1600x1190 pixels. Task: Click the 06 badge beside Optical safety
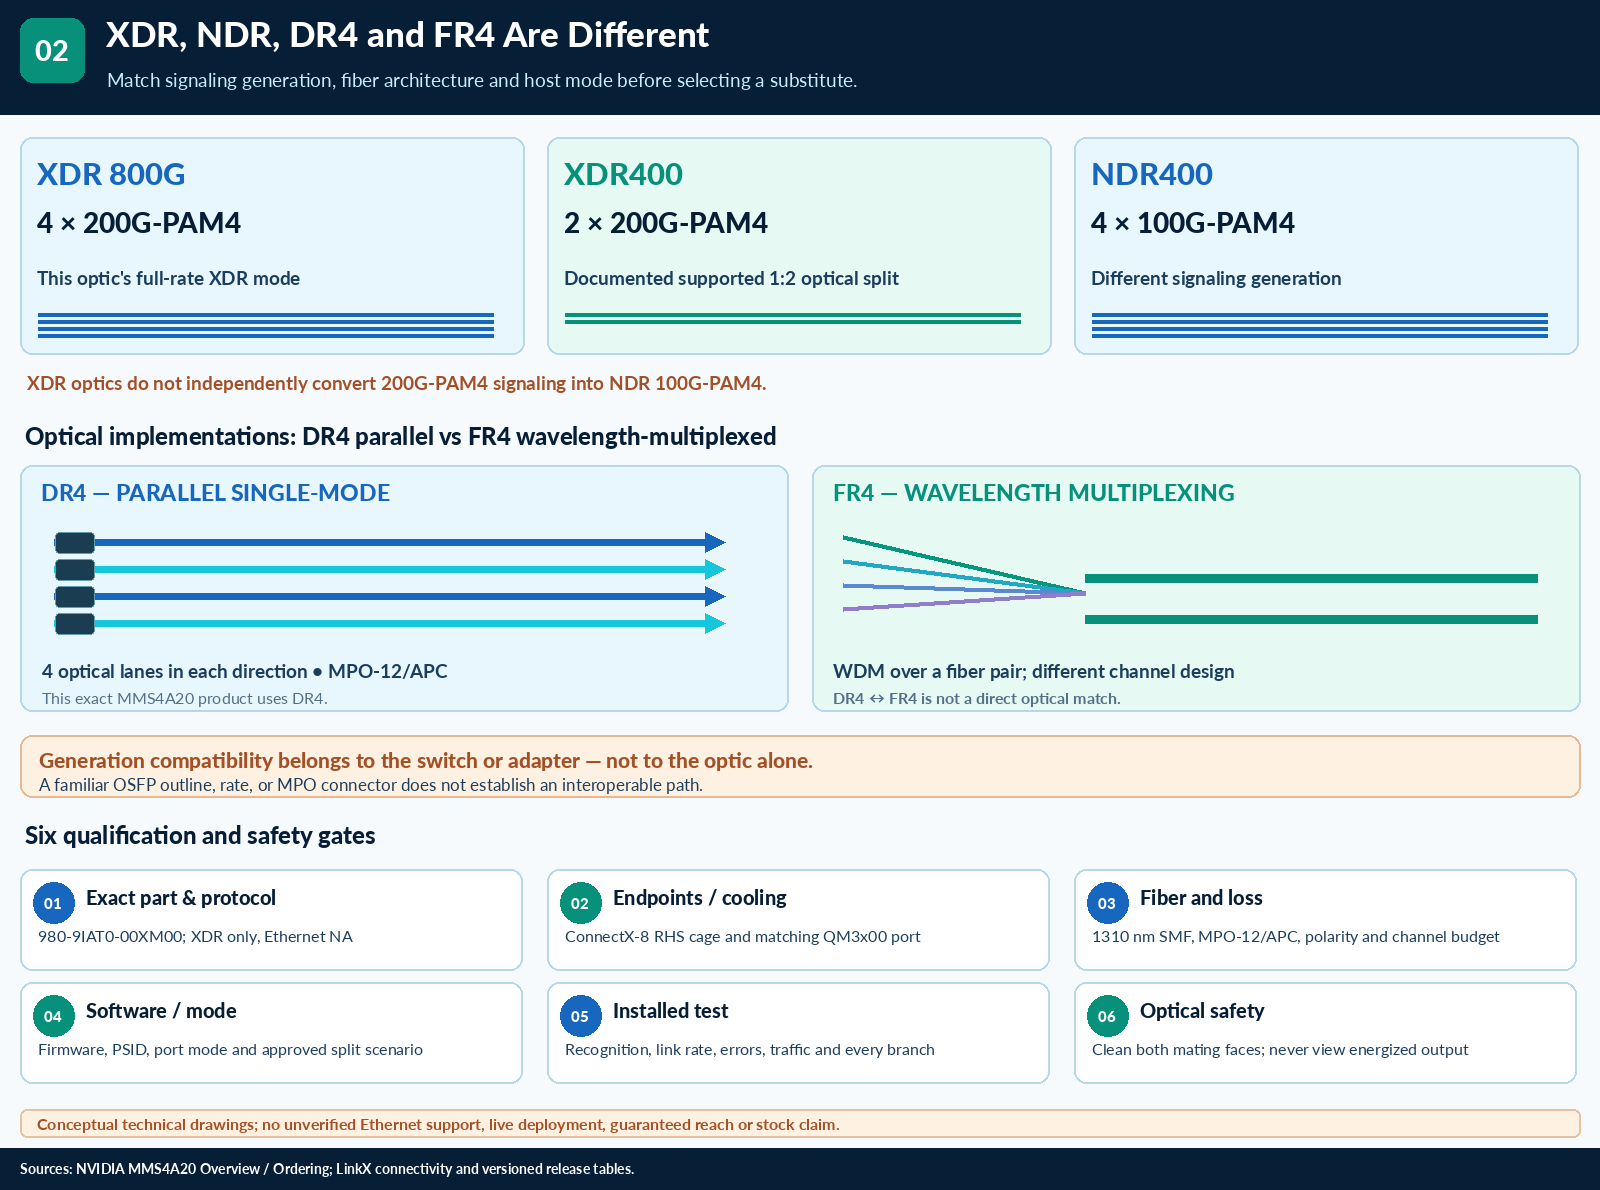pyautogui.click(x=1107, y=1016)
